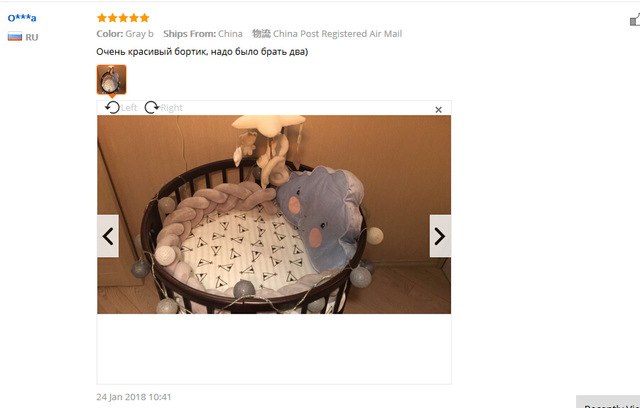Click the 'Right' rotate label
Image resolution: width=640 pixels, height=408 pixels.
[171, 108]
